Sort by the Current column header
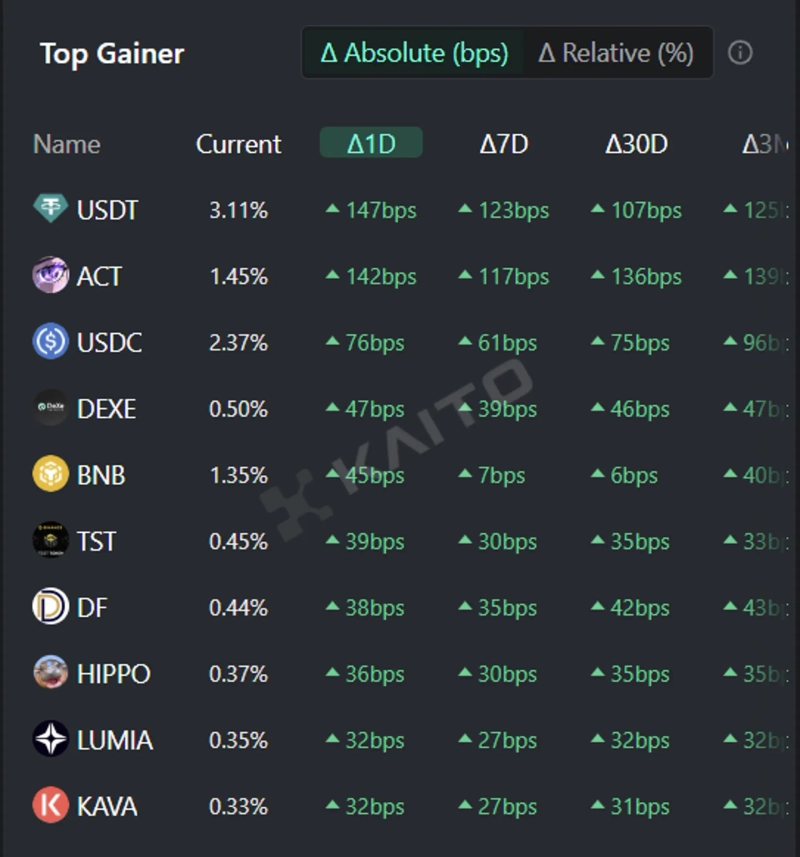Image resolution: width=800 pixels, height=857 pixels. [238, 144]
